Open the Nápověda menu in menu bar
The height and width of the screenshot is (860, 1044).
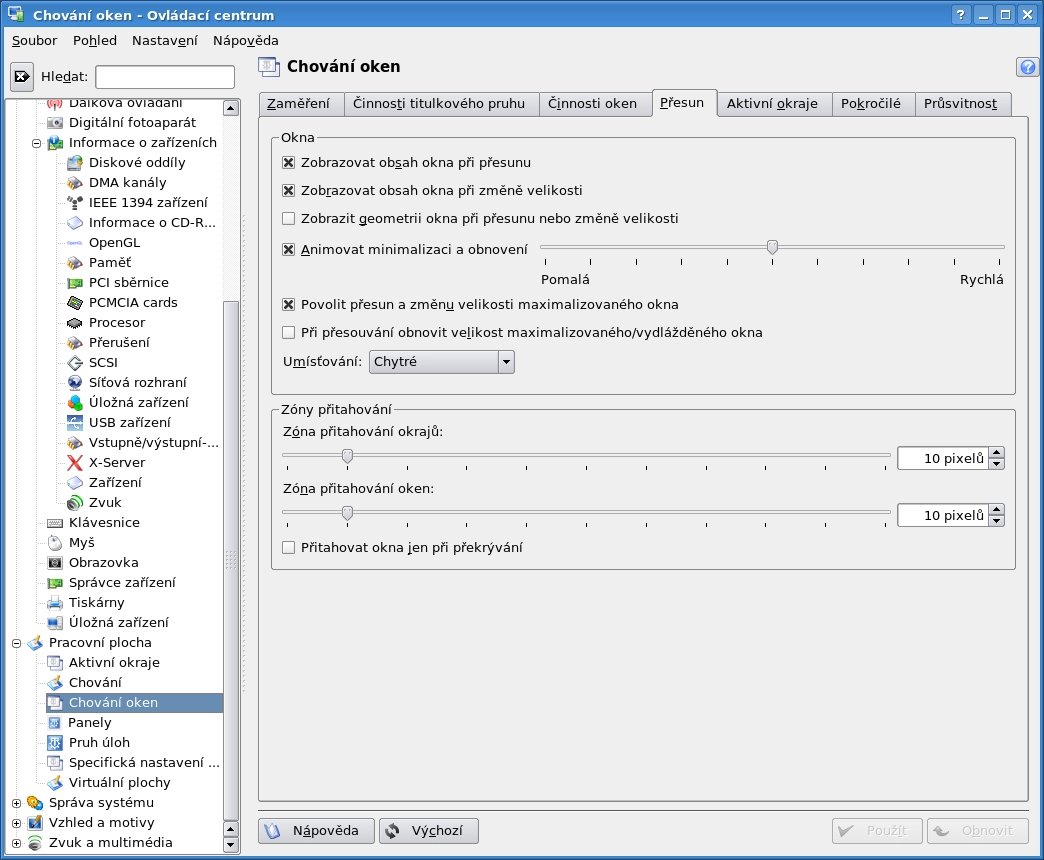(x=246, y=41)
